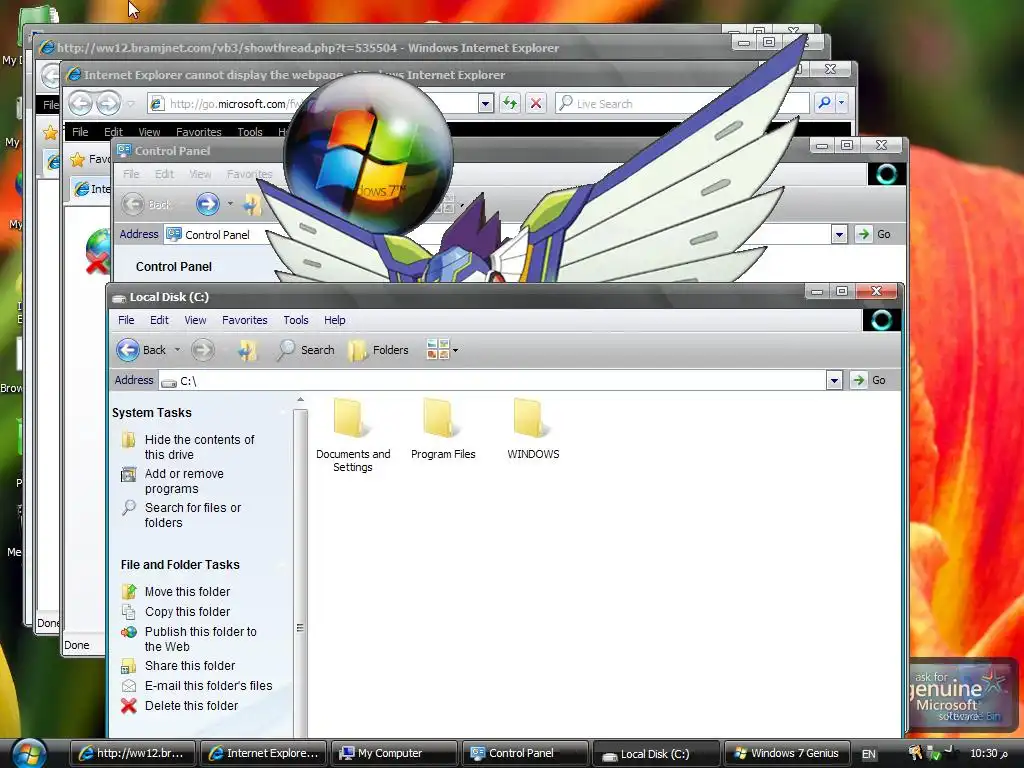Open File menu in Local Disk window
Image resolution: width=1024 pixels, height=768 pixels.
coord(126,320)
